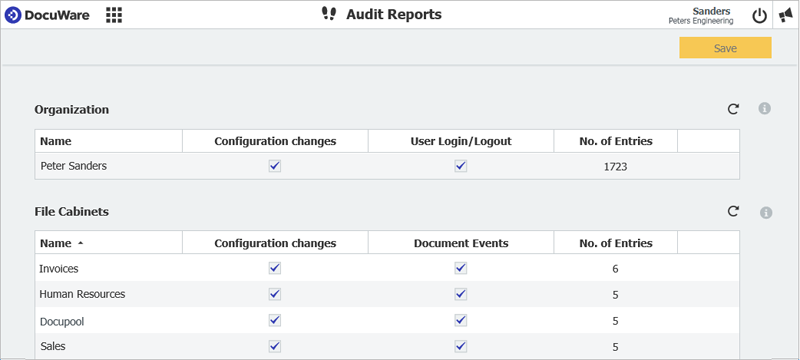
Task: Click the Save button
Action: pos(725,48)
